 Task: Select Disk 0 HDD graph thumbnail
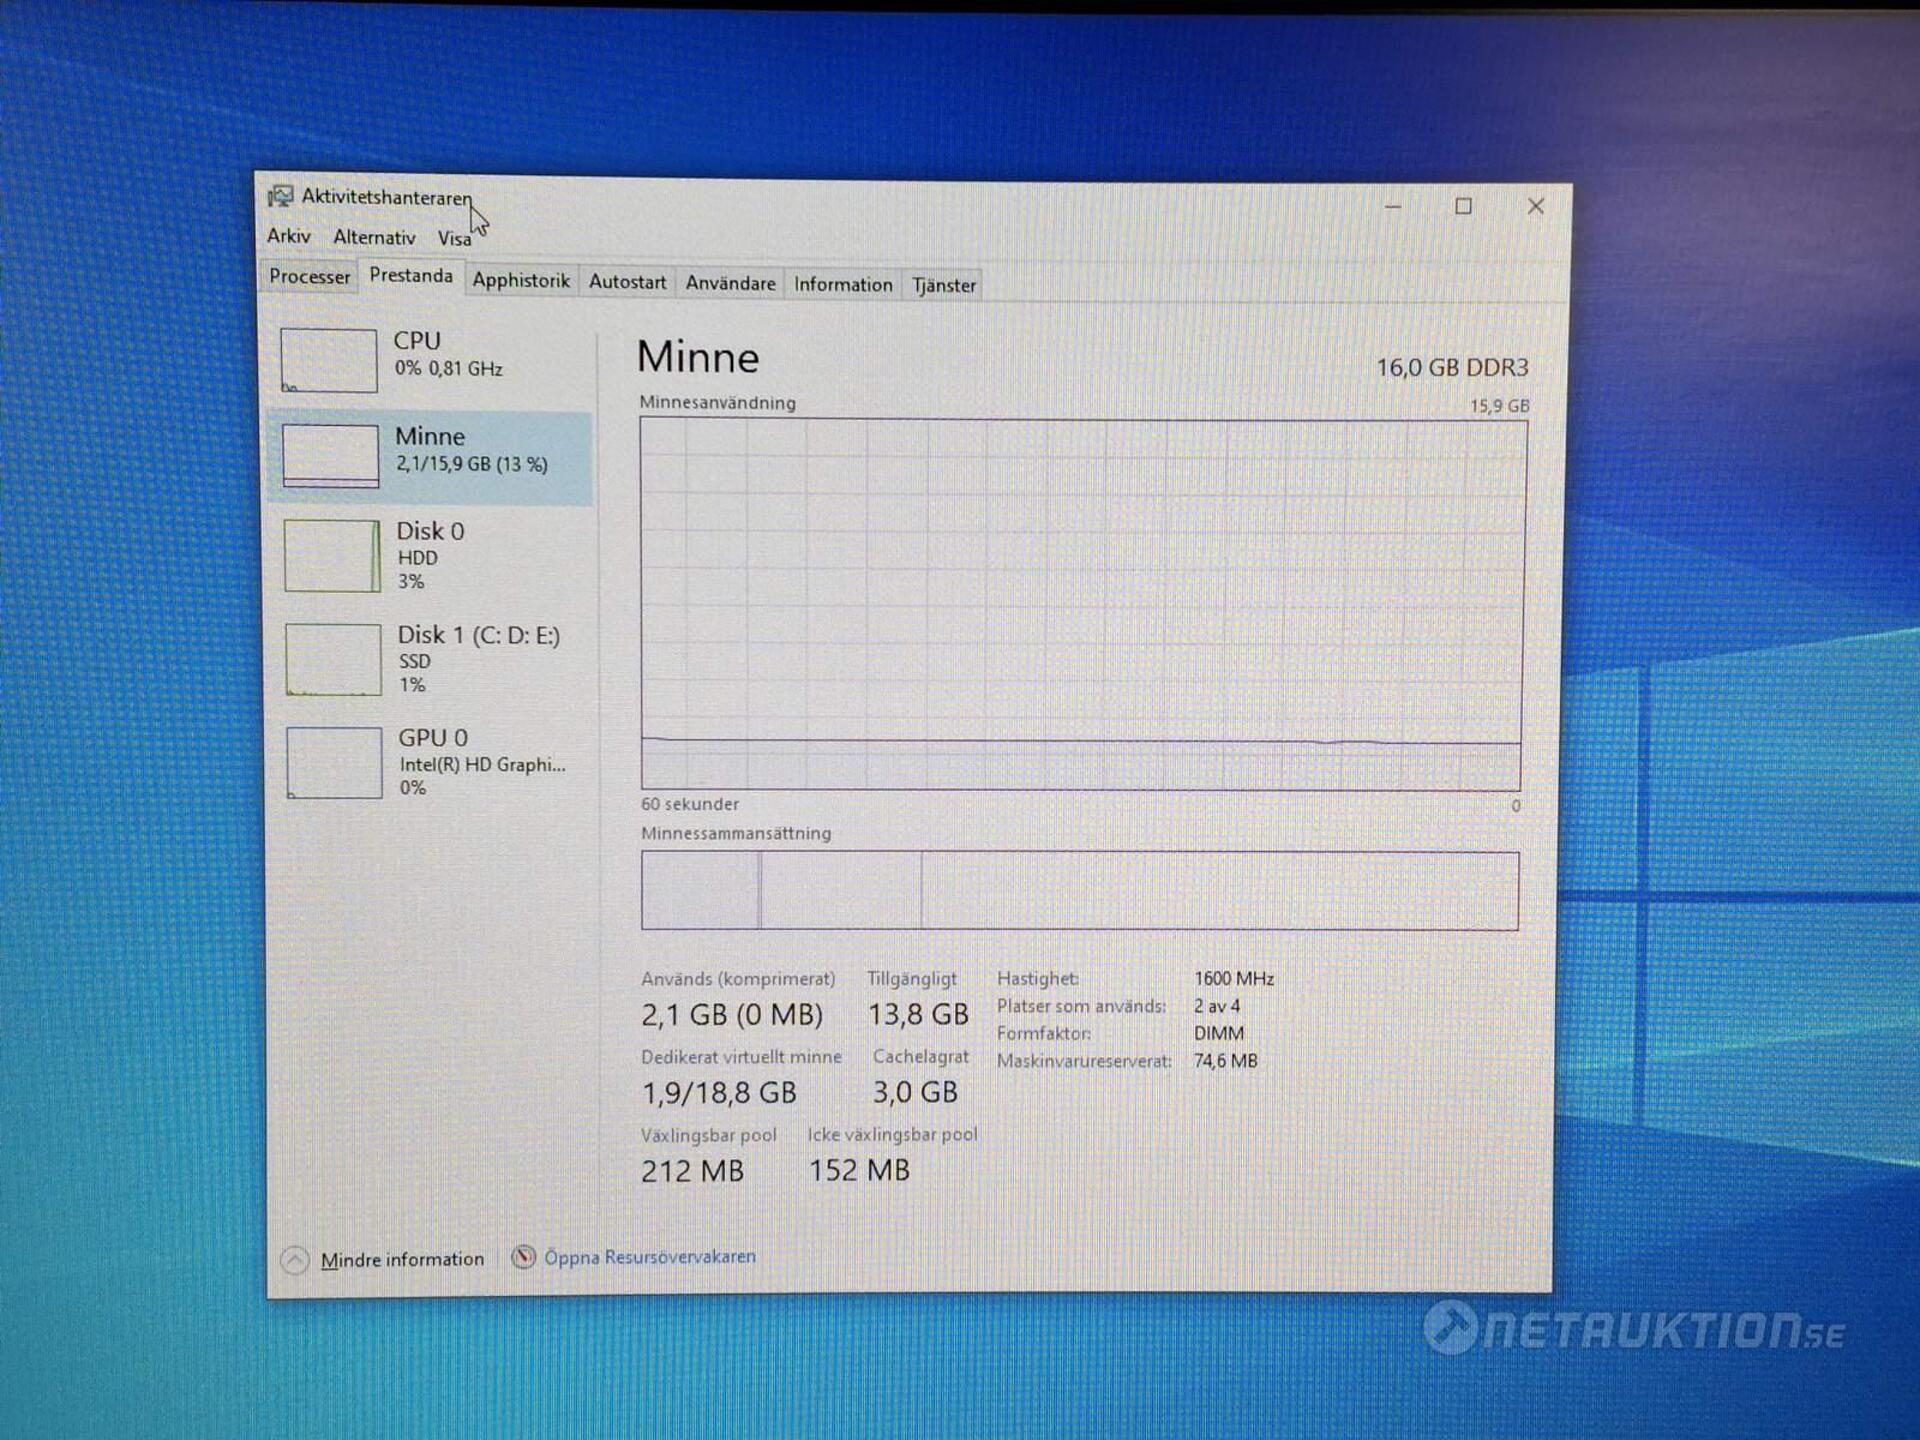point(332,555)
